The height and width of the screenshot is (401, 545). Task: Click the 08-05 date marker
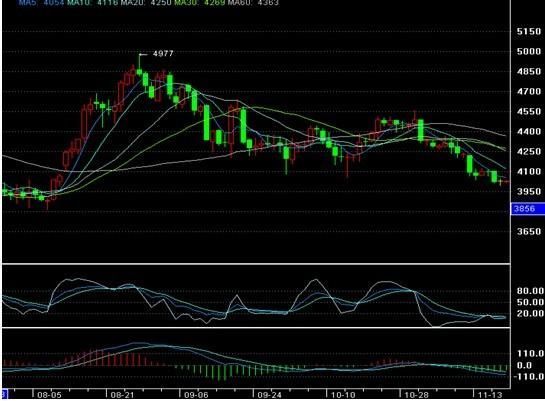(49, 395)
